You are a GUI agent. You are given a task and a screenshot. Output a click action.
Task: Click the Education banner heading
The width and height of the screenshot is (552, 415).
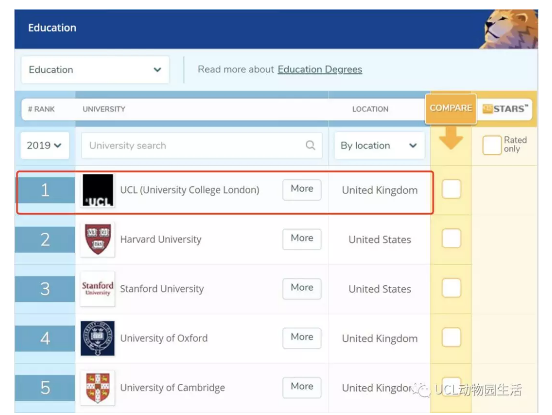[52, 28]
